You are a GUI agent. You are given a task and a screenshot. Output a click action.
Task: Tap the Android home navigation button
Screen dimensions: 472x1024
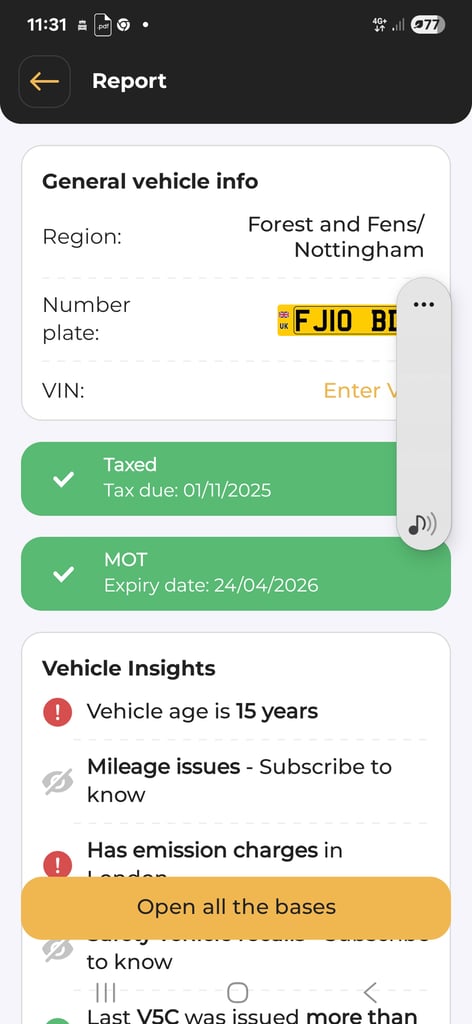237,993
